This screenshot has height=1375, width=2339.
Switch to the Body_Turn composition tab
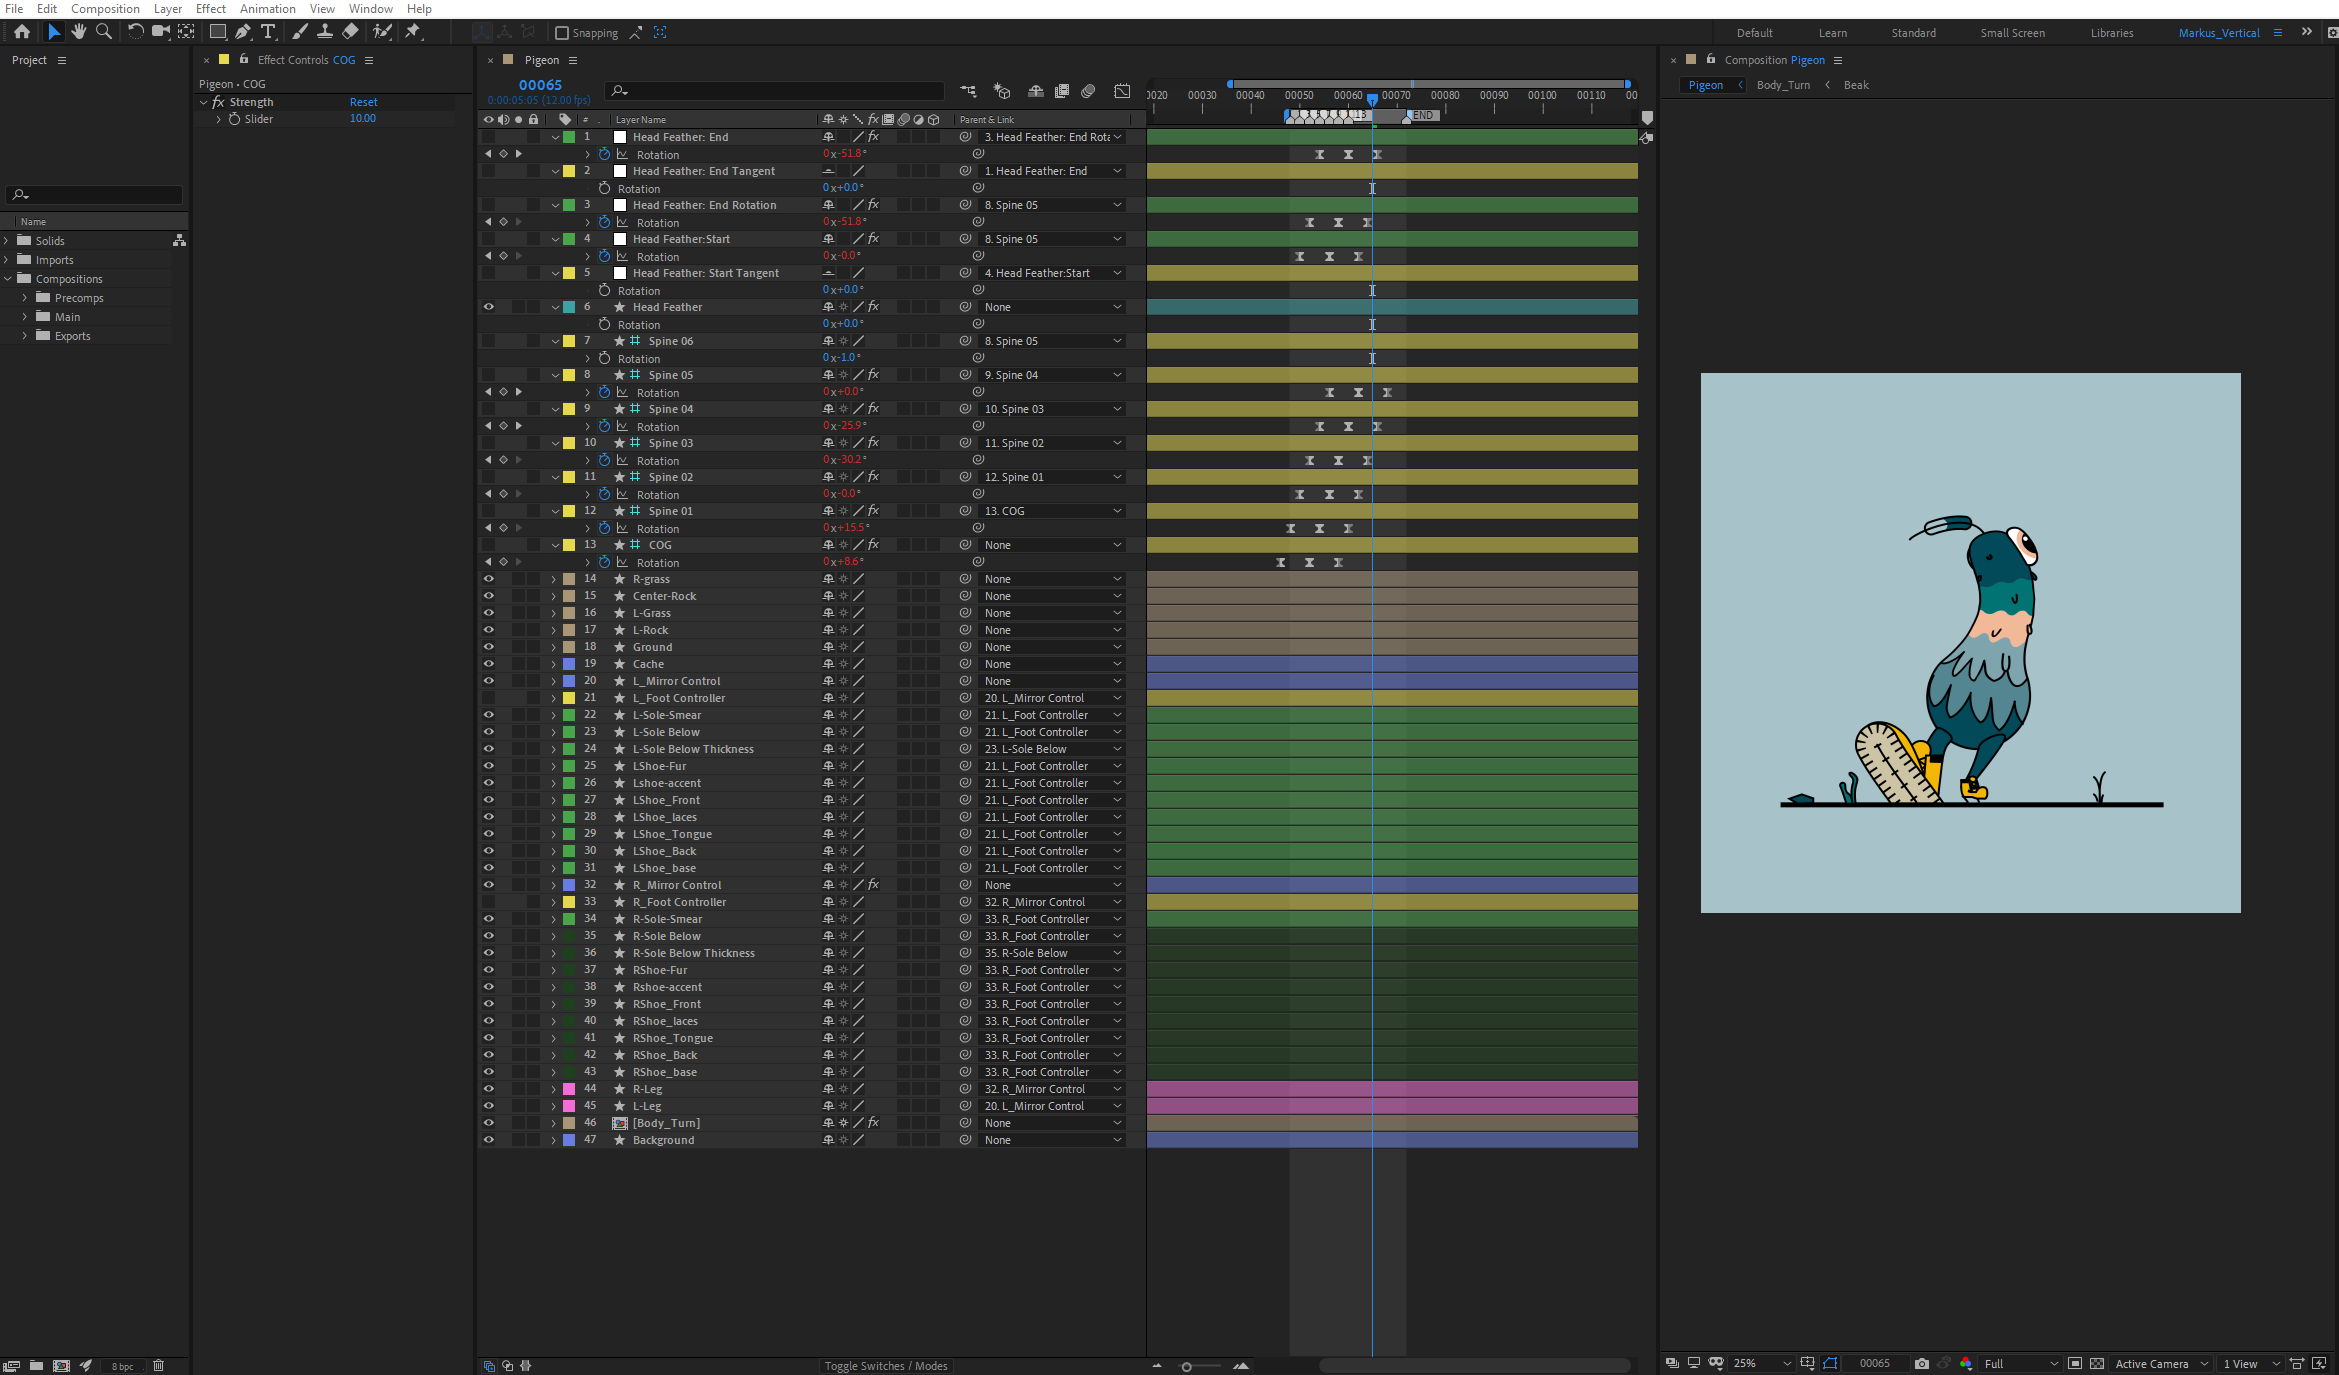1783,85
